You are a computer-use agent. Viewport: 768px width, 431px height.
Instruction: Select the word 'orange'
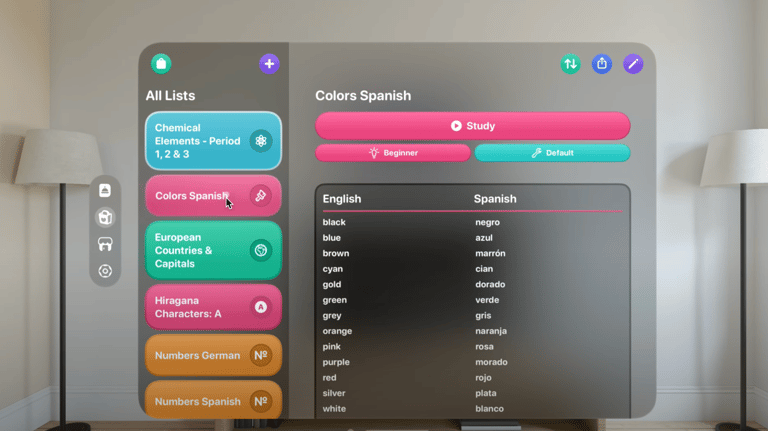[337, 332]
